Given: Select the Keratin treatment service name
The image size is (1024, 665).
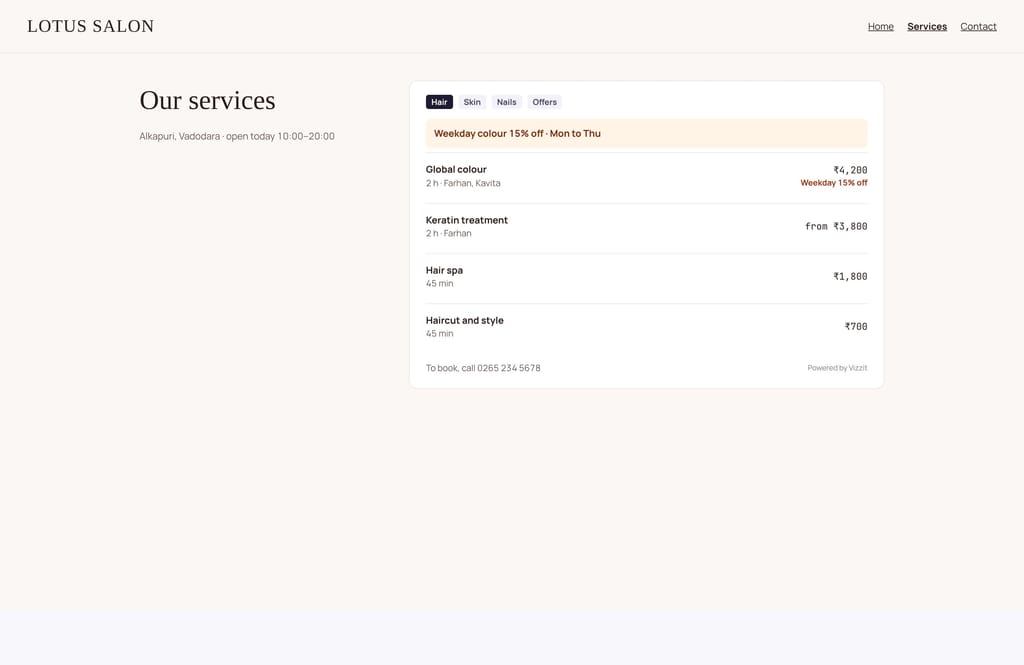Looking at the screenshot, I should pyautogui.click(x=466, y=220).
